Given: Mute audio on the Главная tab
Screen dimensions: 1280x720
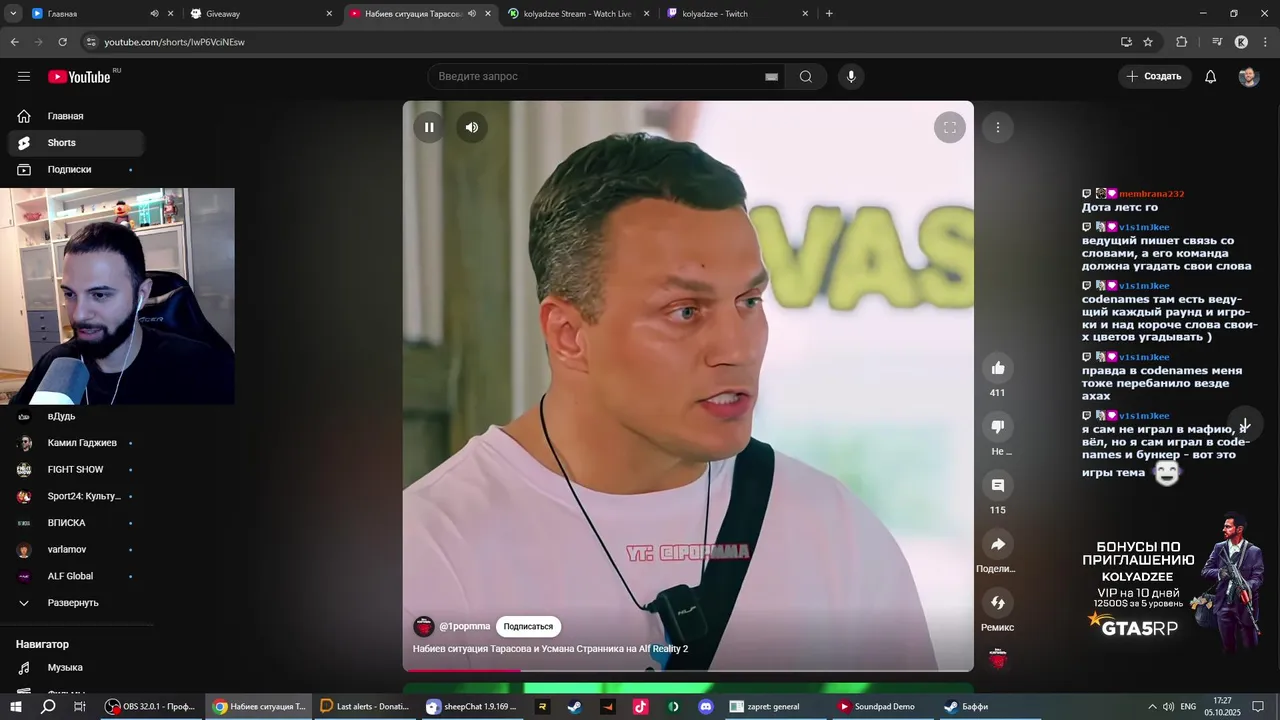Looking at the screenshot, I should point(154,14).
